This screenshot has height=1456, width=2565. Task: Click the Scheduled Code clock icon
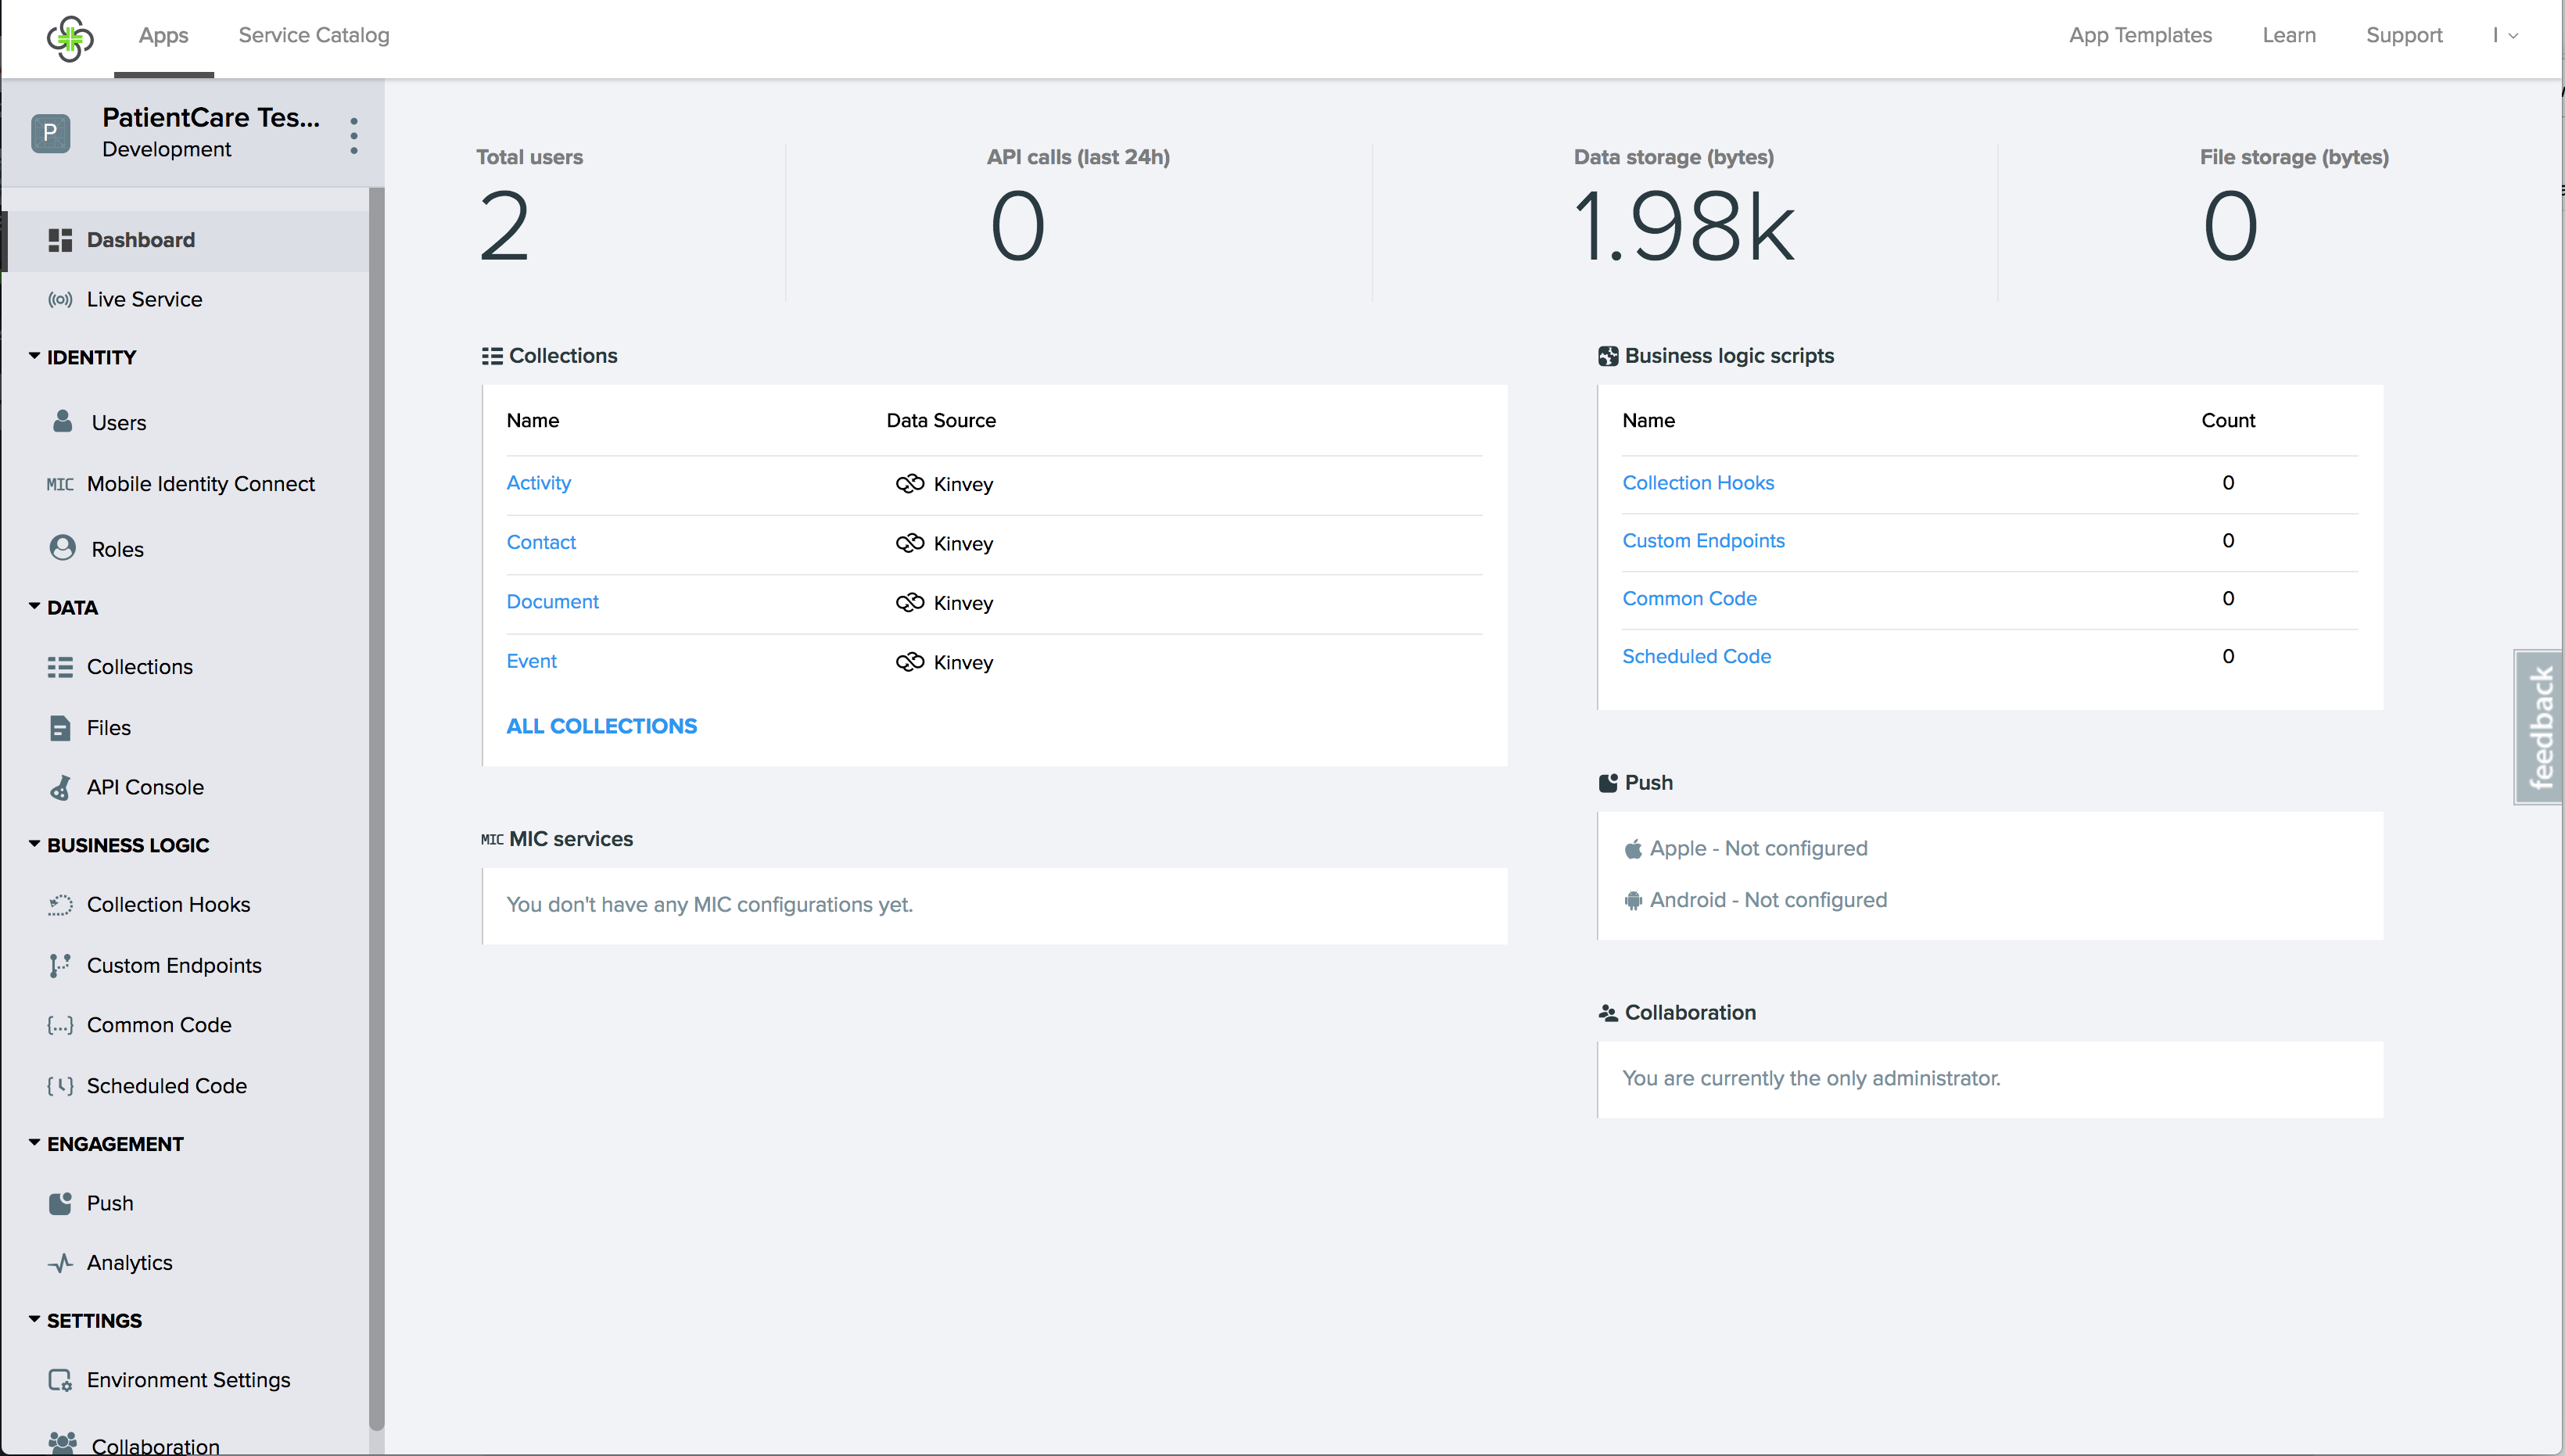click(x=60, y=1086)
